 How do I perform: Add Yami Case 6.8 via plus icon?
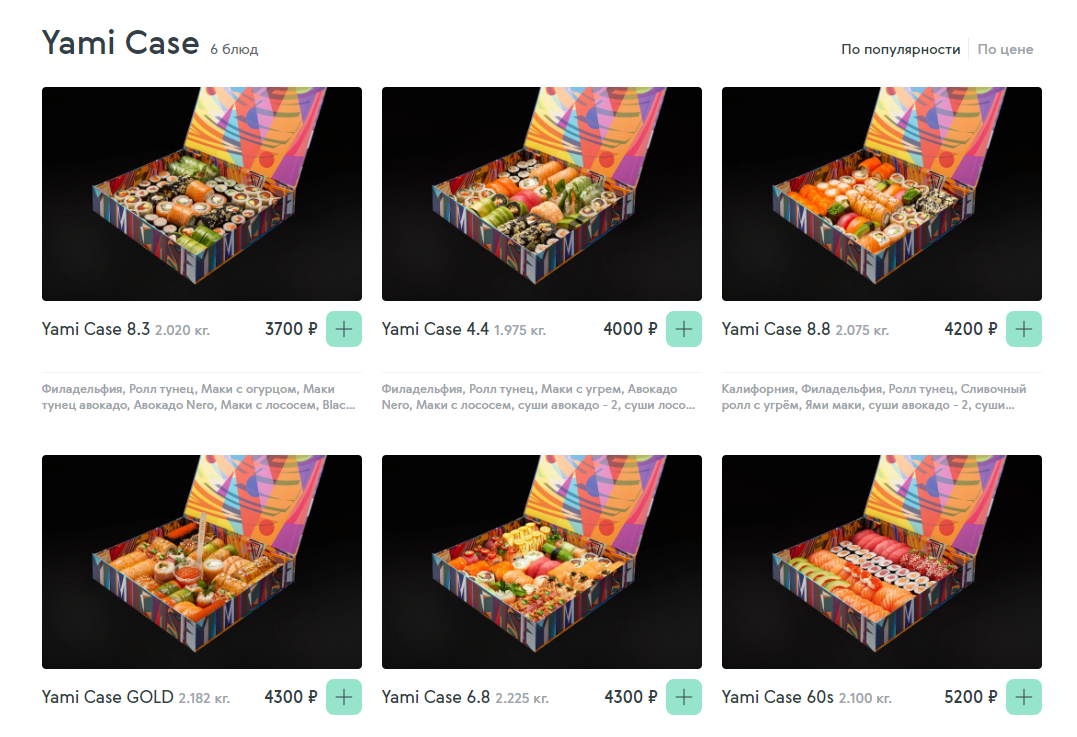[x=683, y=697]
